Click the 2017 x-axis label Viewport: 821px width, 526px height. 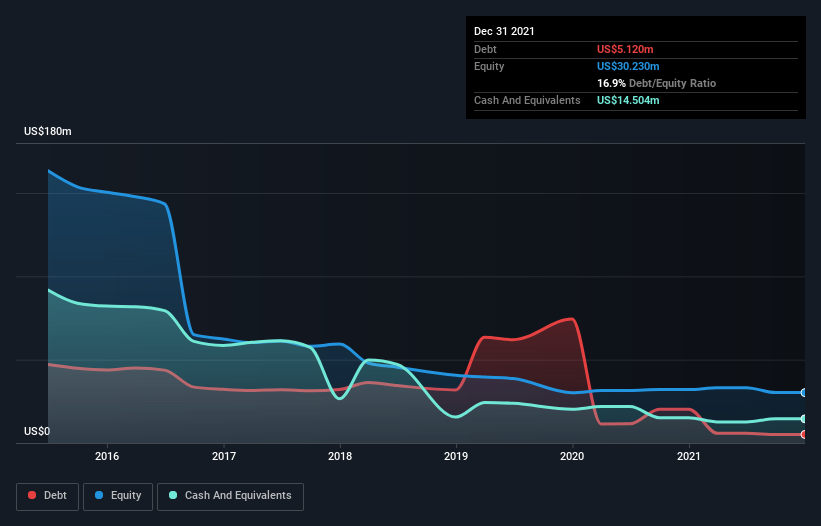pos(224,456)
